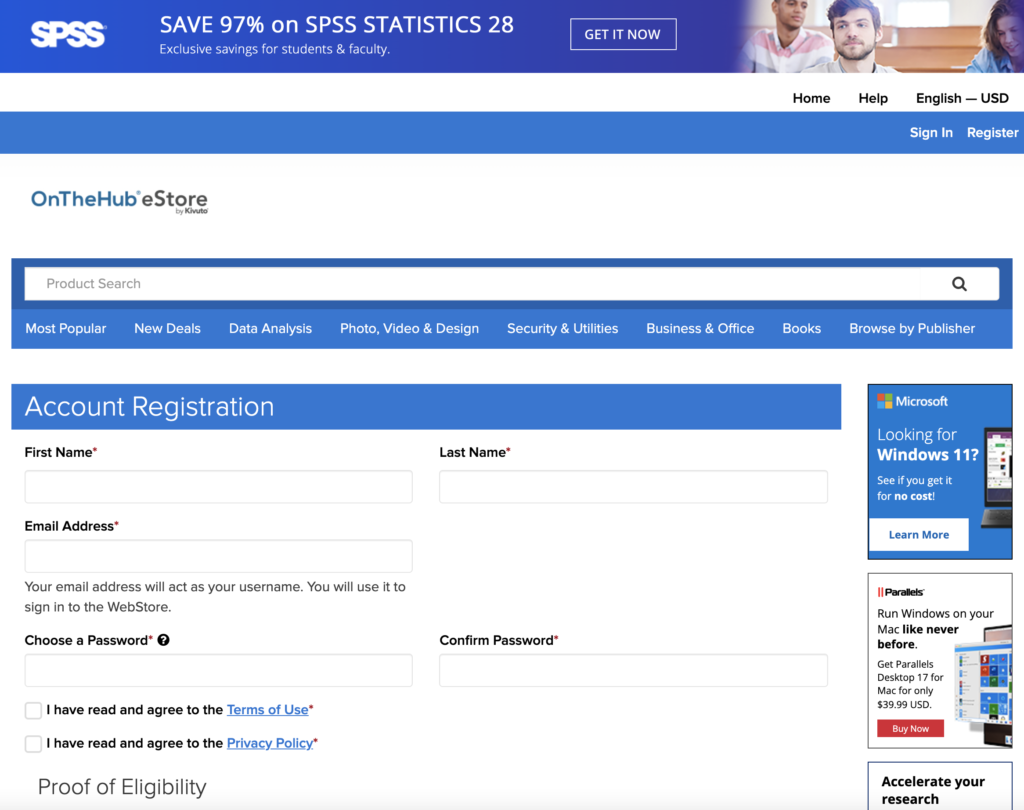Click the Windows 11 laptop image in Microsoft ad

coord(997,477)
